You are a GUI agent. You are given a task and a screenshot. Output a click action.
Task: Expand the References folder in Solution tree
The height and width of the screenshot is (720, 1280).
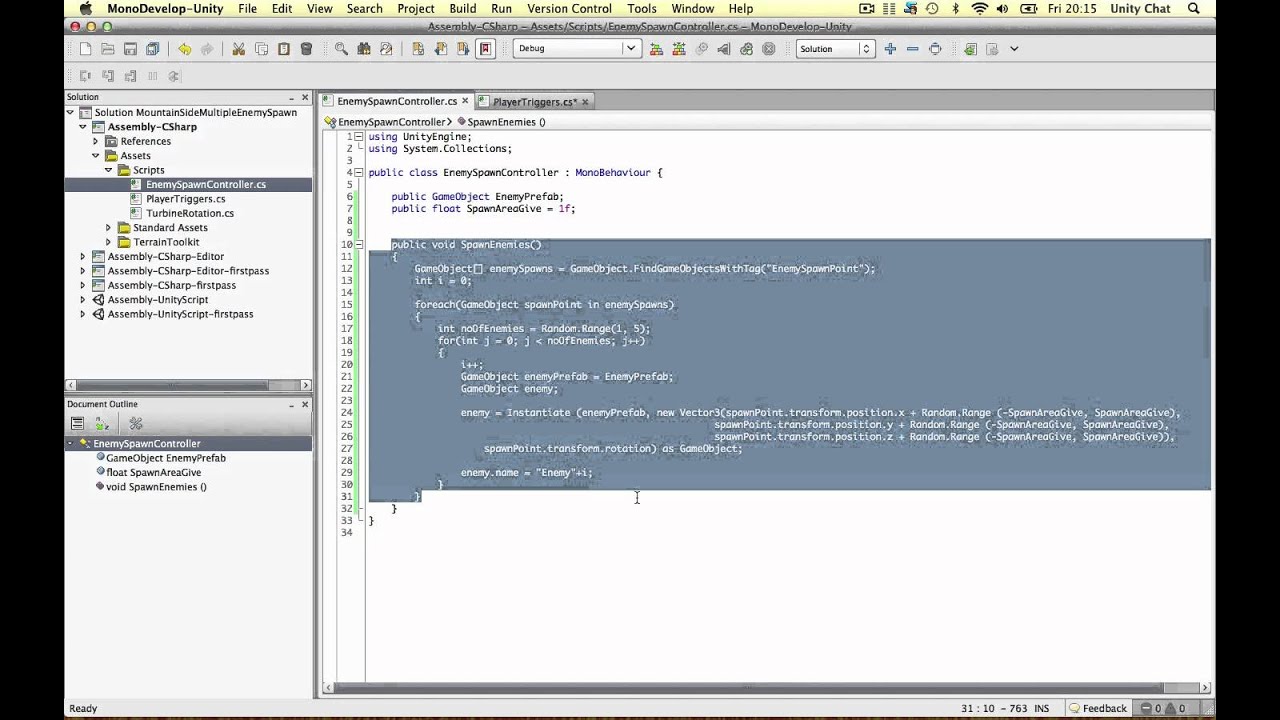click(96, 142)
